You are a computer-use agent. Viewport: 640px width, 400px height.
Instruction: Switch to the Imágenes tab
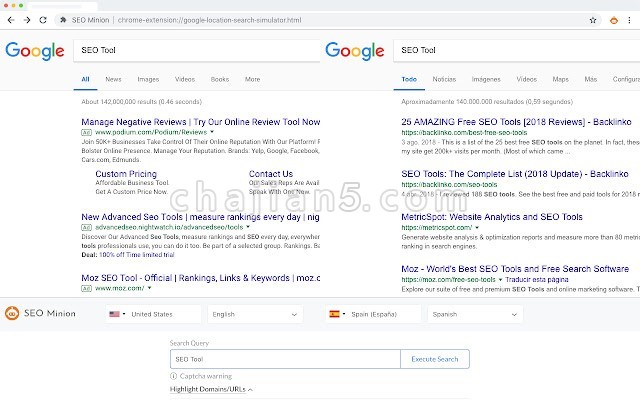[486, 79]
